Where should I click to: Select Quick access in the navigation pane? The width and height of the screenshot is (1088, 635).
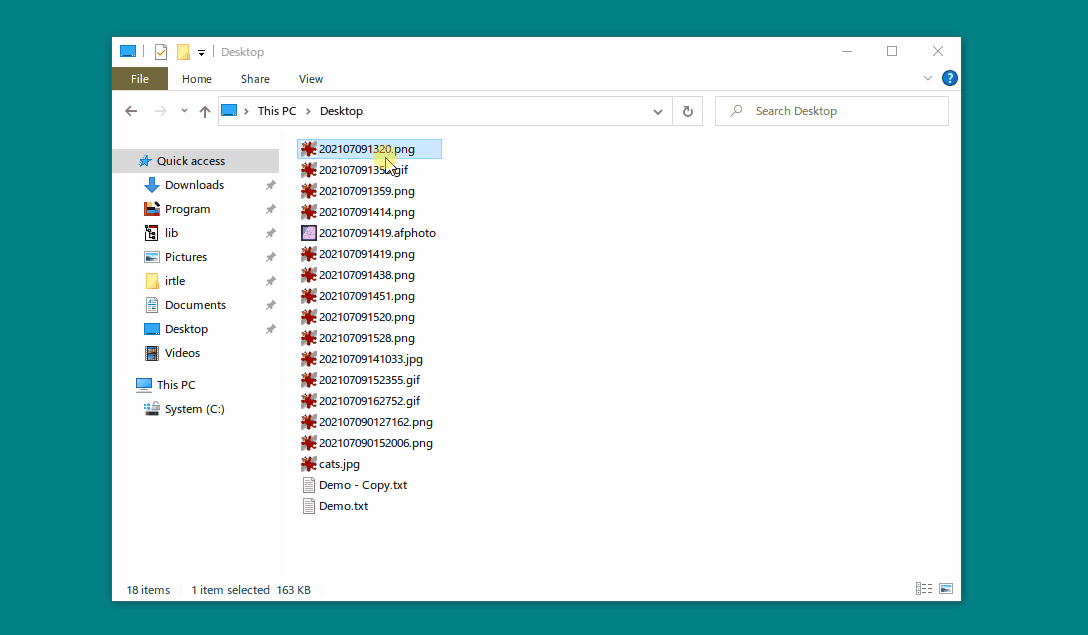(x=196, y=161)
